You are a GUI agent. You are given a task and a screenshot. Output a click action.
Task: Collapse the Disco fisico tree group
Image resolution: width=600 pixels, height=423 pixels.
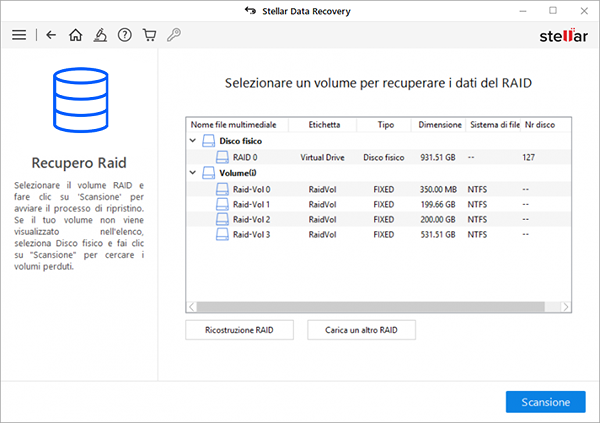[193, 141]
